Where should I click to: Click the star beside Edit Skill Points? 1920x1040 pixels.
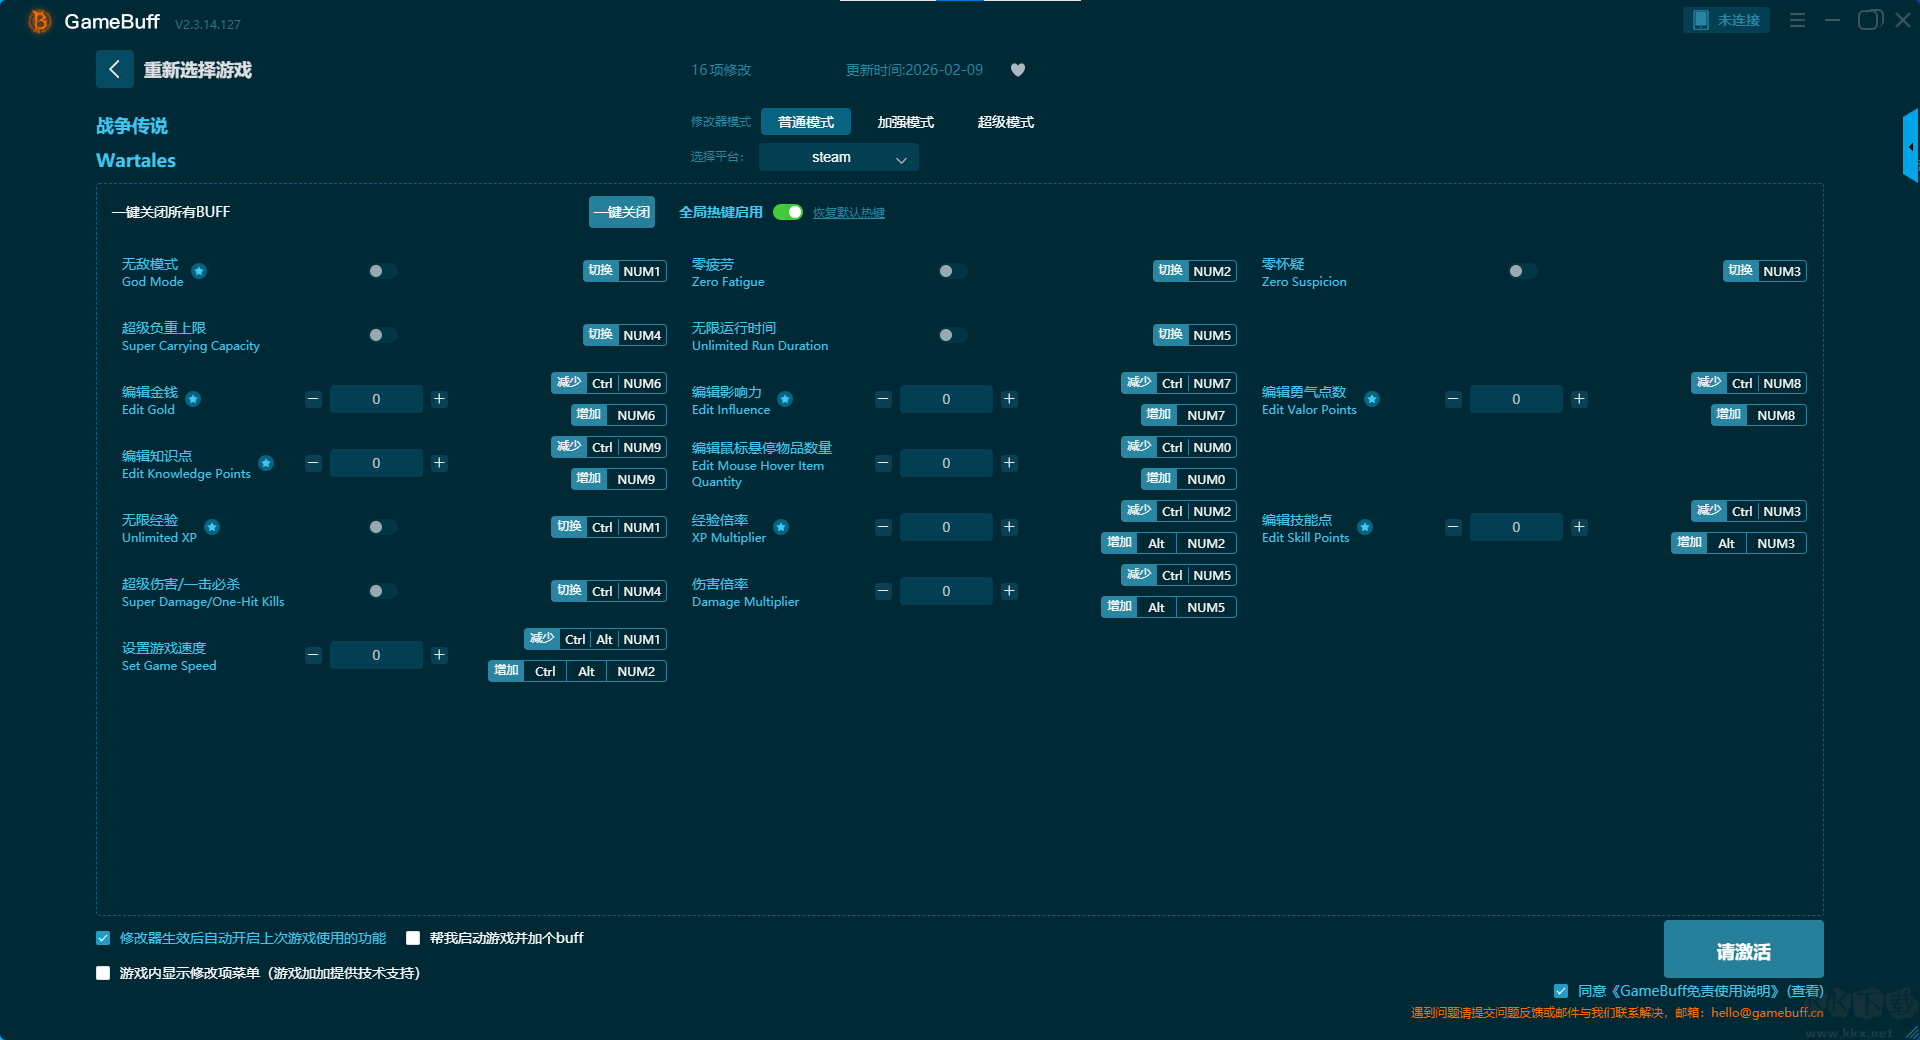pyautogui.click(x=1365, y=527)
